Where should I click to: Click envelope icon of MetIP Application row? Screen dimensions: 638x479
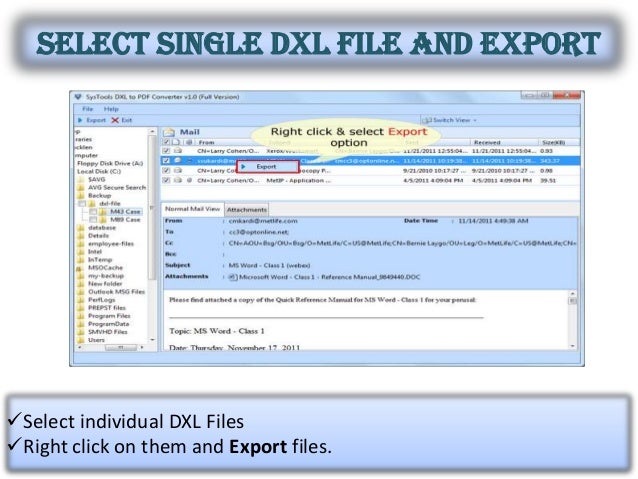coord(178,180)
